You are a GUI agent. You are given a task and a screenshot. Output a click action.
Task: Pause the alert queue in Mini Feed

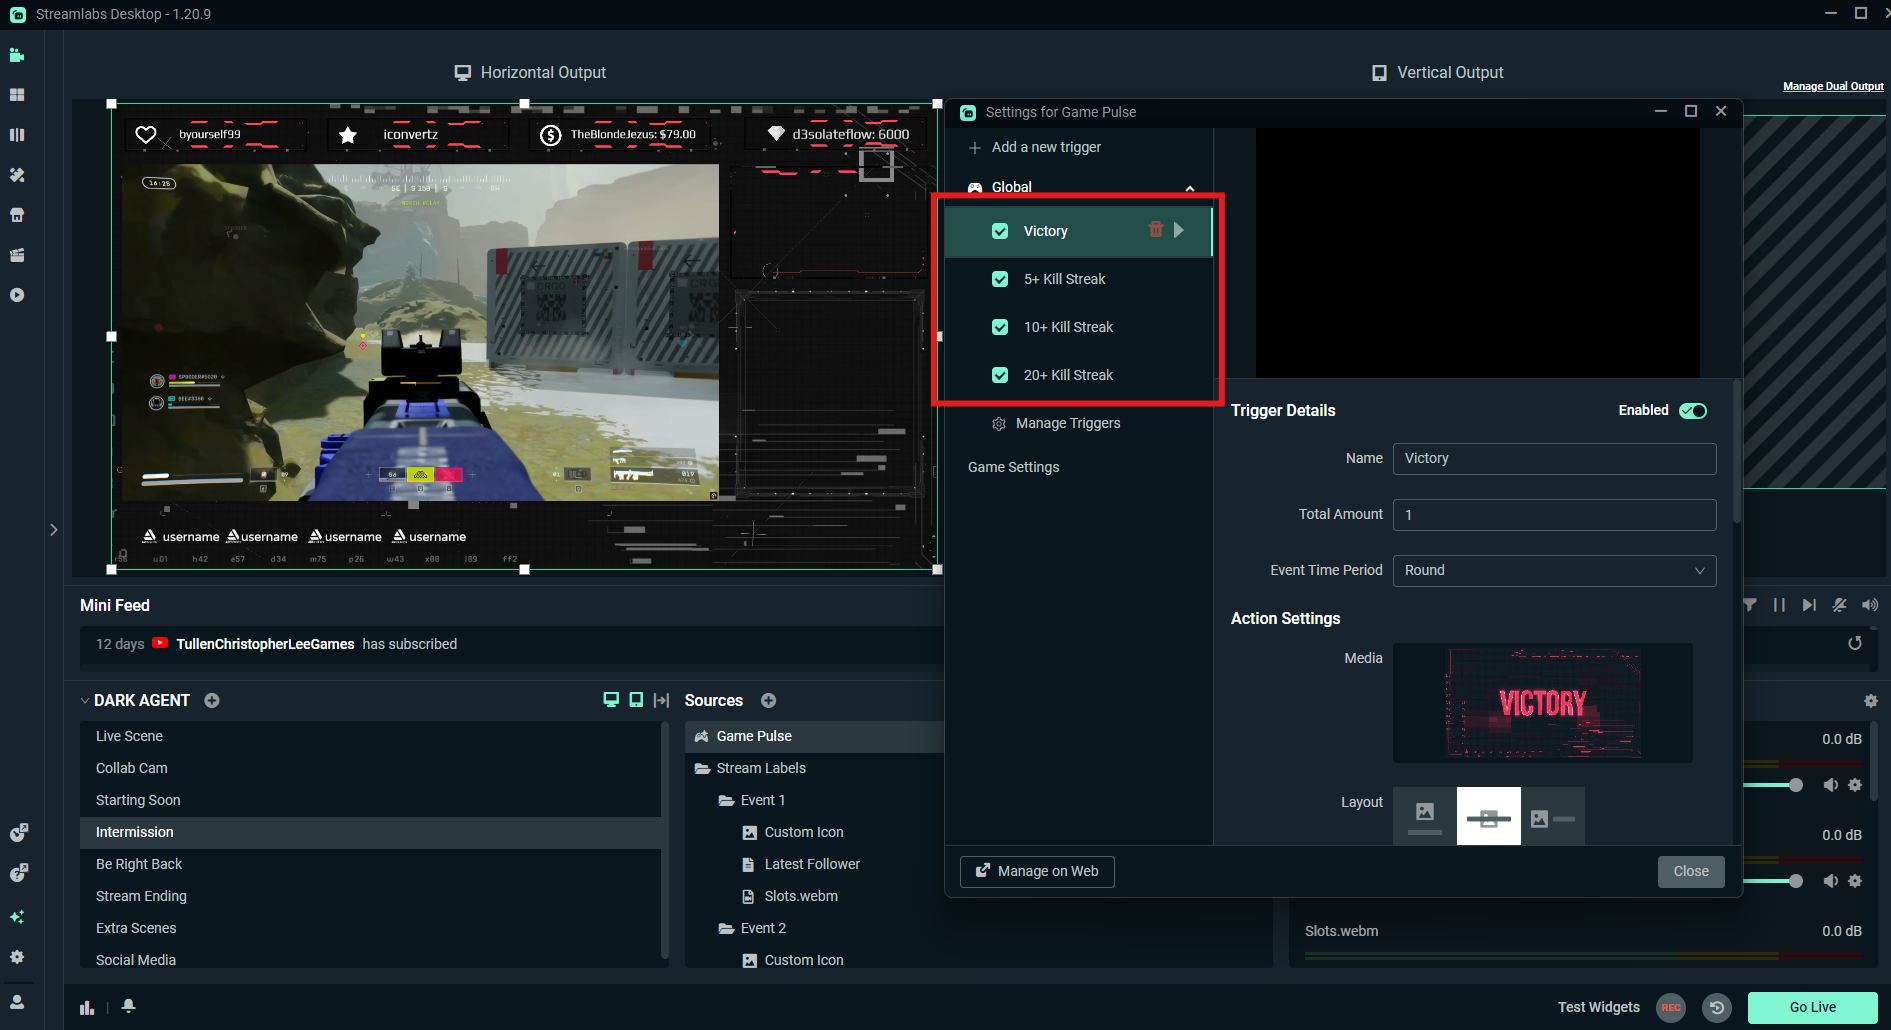[1779, 605]
